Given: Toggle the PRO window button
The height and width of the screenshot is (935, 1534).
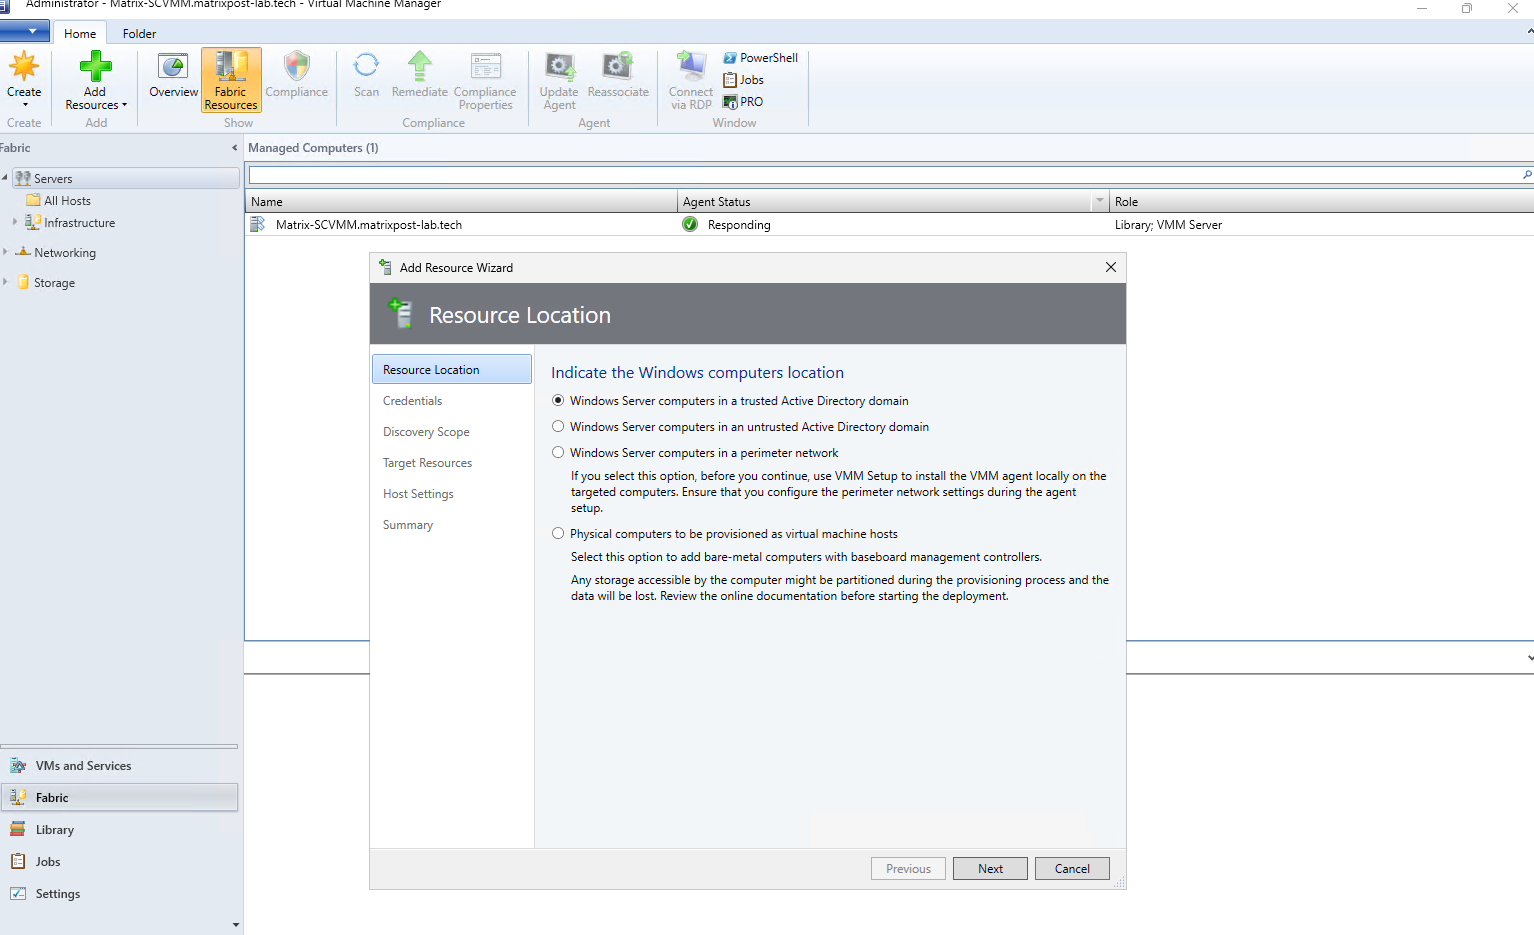Looking at the screenshot, I should (x=743, y=102).
